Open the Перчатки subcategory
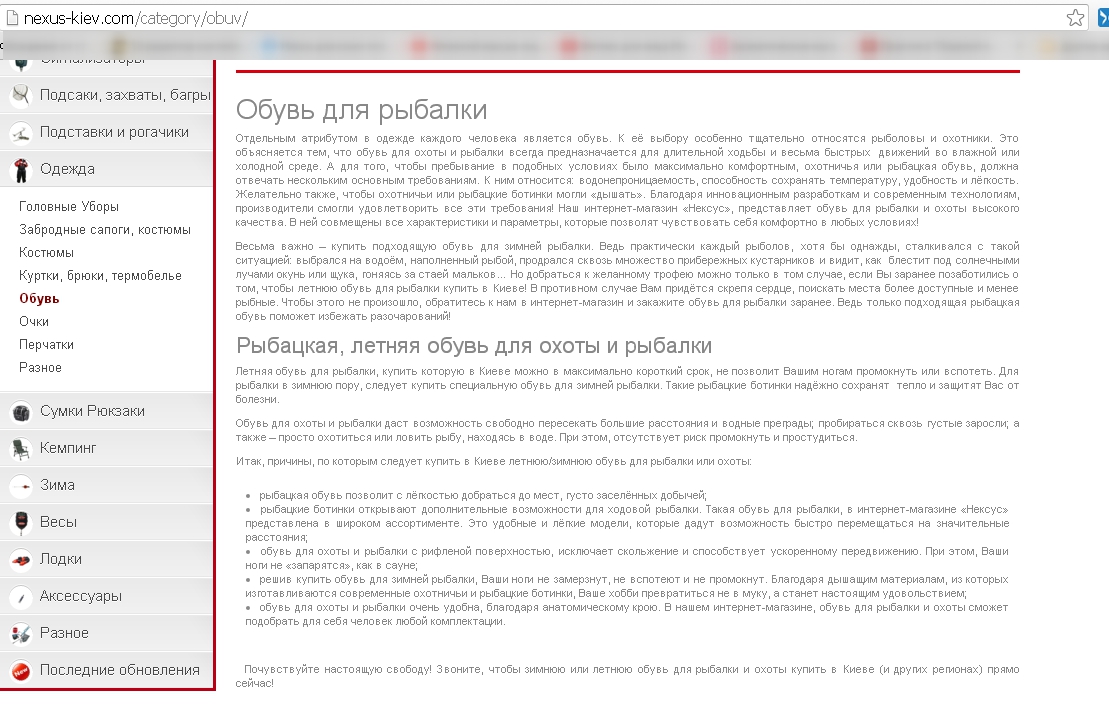Viewport: 1109px width, 715px height. tap(46, 344)
